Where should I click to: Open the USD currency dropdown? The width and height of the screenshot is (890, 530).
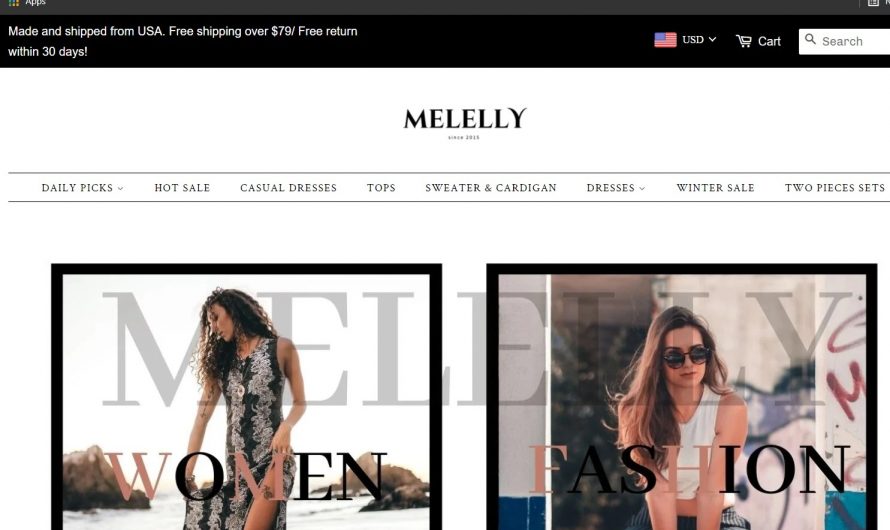point(699,40)
